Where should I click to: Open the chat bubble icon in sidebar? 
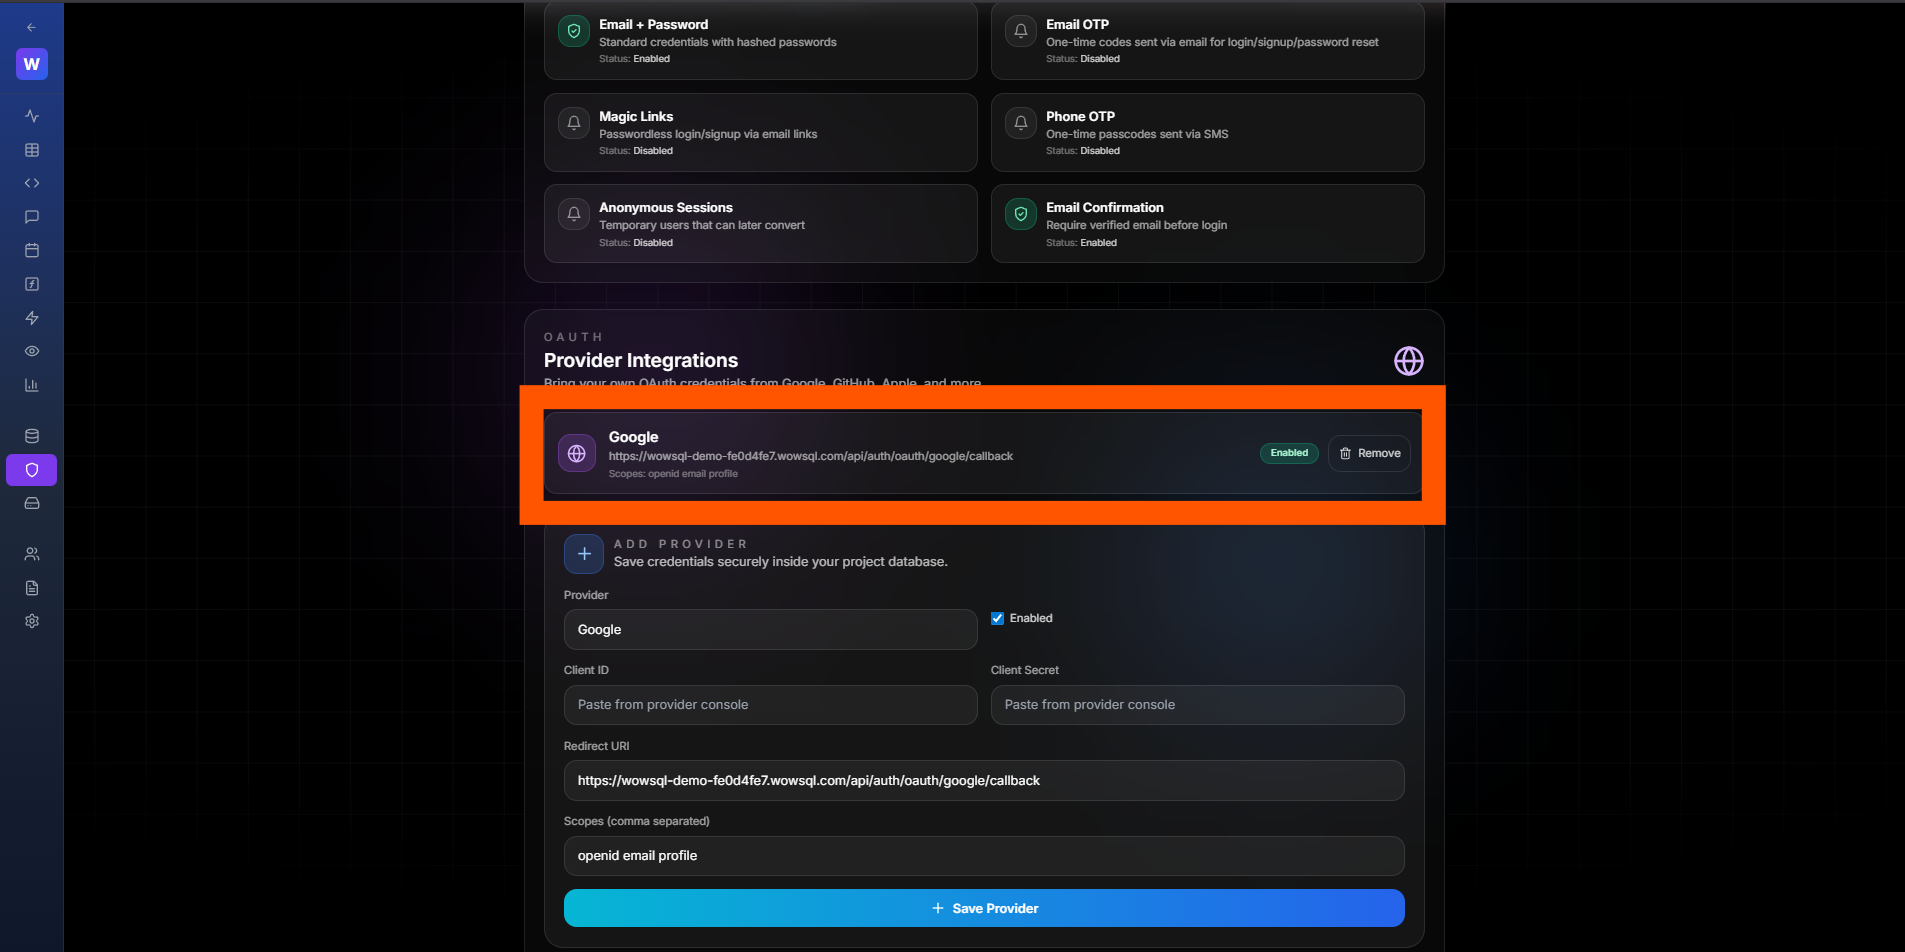pos(32,217)
